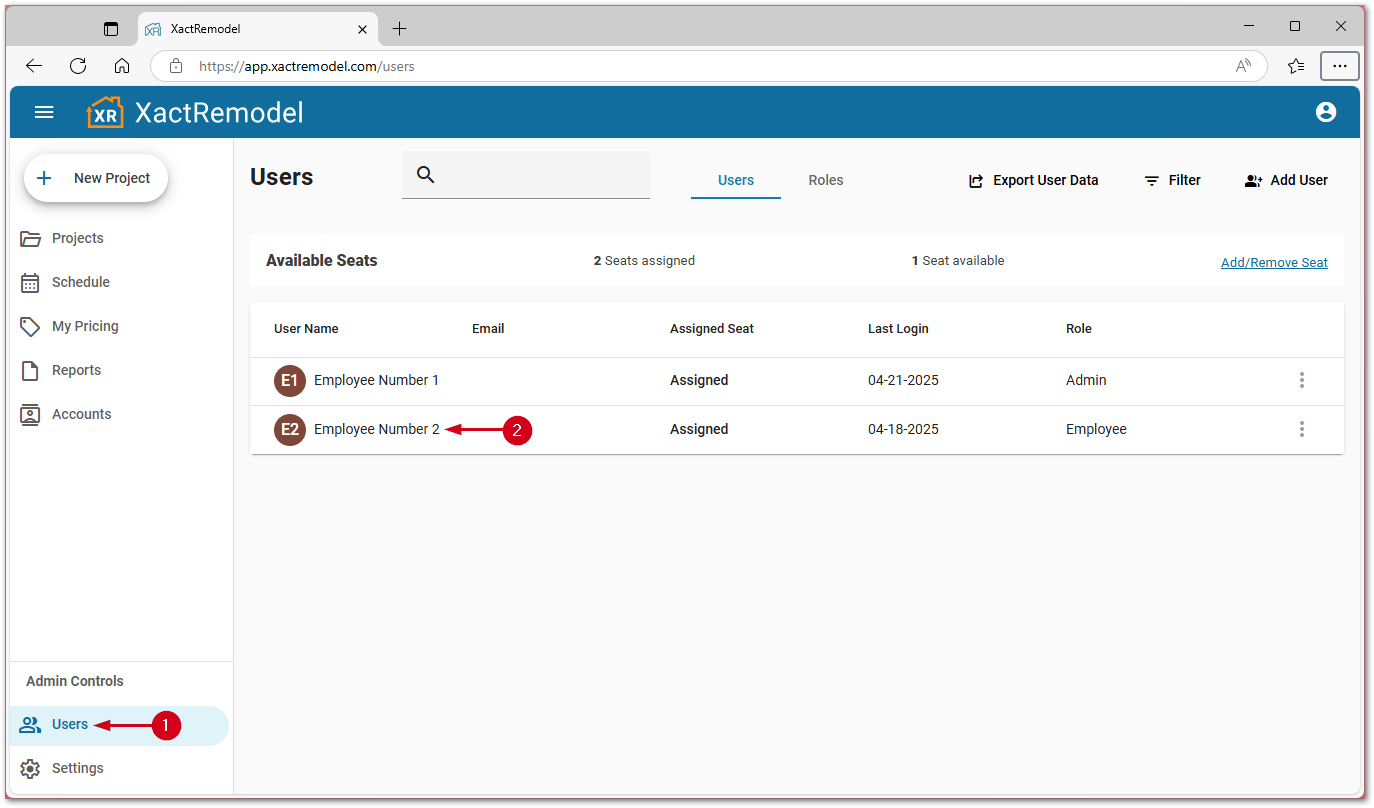This screenshot has width=1374, height=808.
Task: Click the New Project button
Action: [x=96, y=178]
